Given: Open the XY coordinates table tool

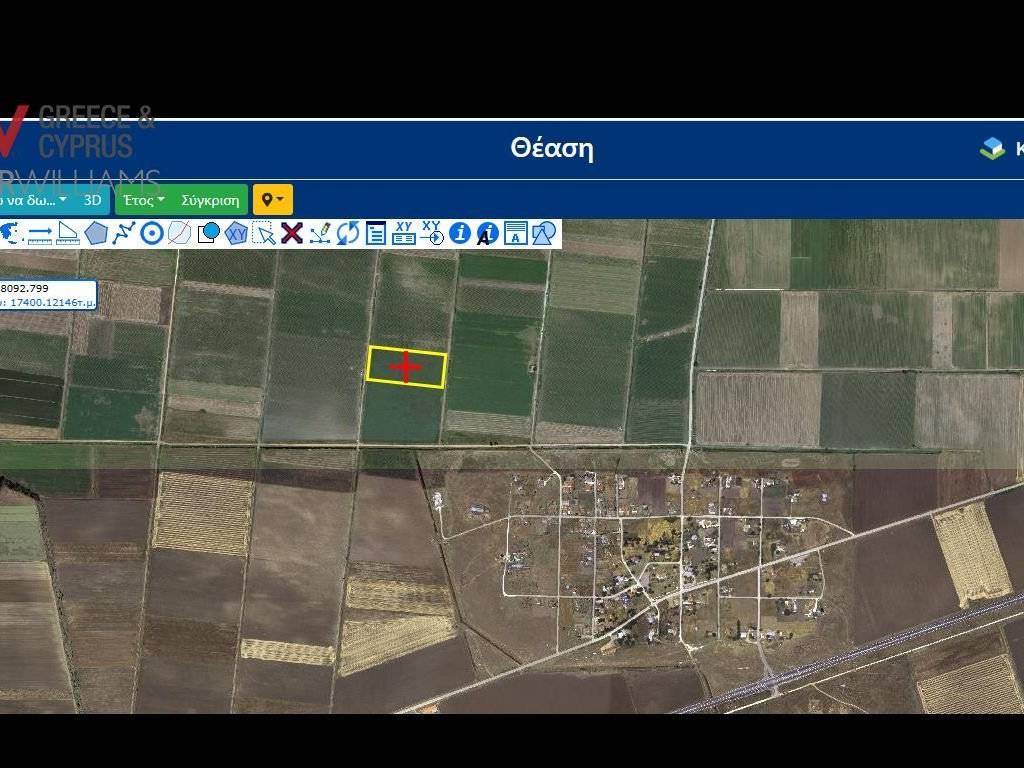Looking at the screenshot, I should point(404,234).
